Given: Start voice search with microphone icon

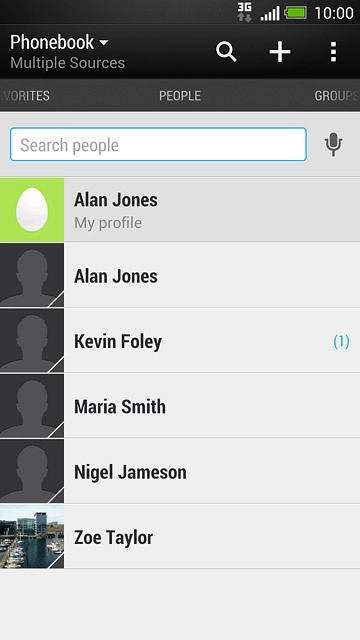Looking at the screenshot, I should coord(333,144).
